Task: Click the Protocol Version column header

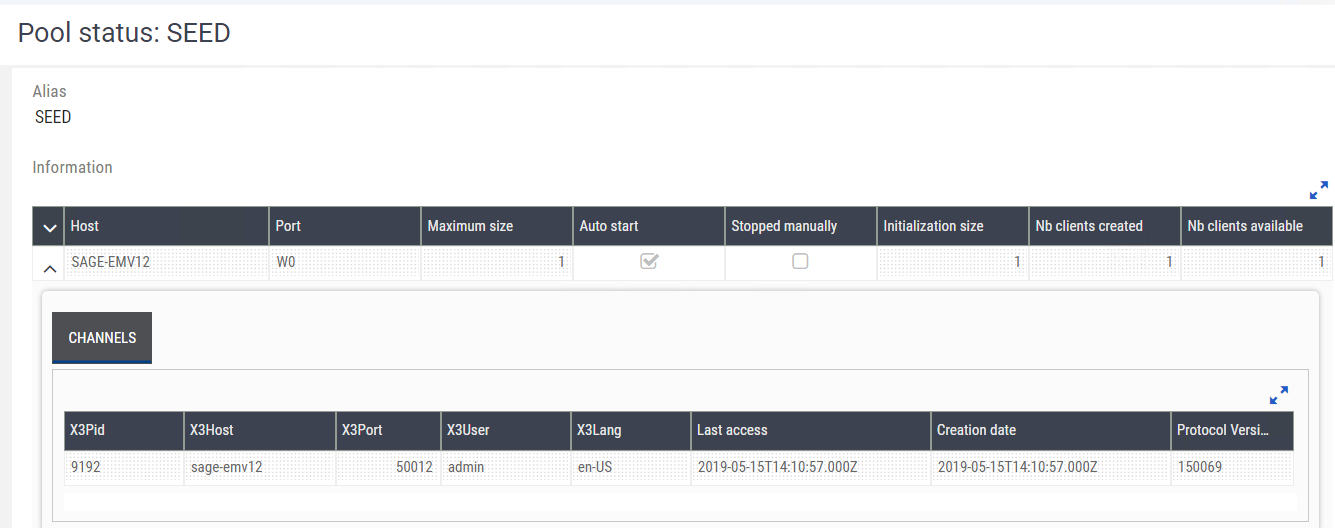Action: click(x=1231, y=430)
